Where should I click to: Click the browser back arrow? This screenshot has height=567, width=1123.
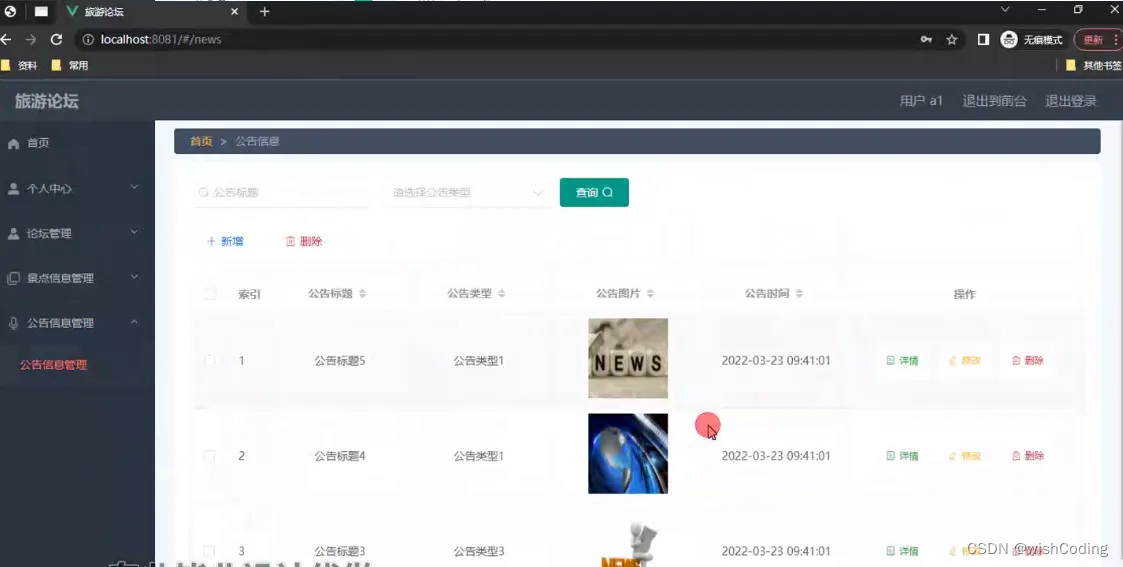point(6,39)
